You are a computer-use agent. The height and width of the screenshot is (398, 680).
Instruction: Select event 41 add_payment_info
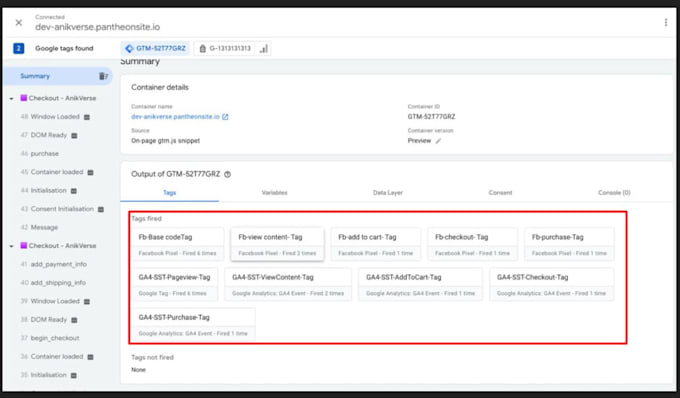(x=53, y=264)
